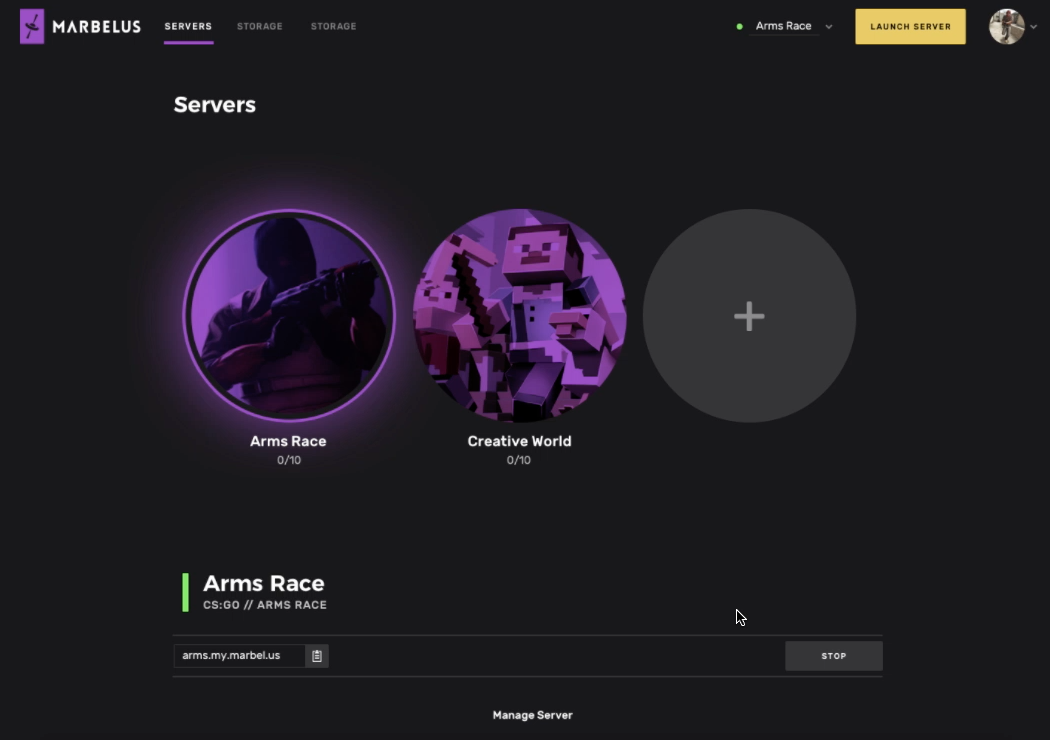Click the green online status dot
The width and height of the screenshot is (1050, 740).
[x=739, y=27]
